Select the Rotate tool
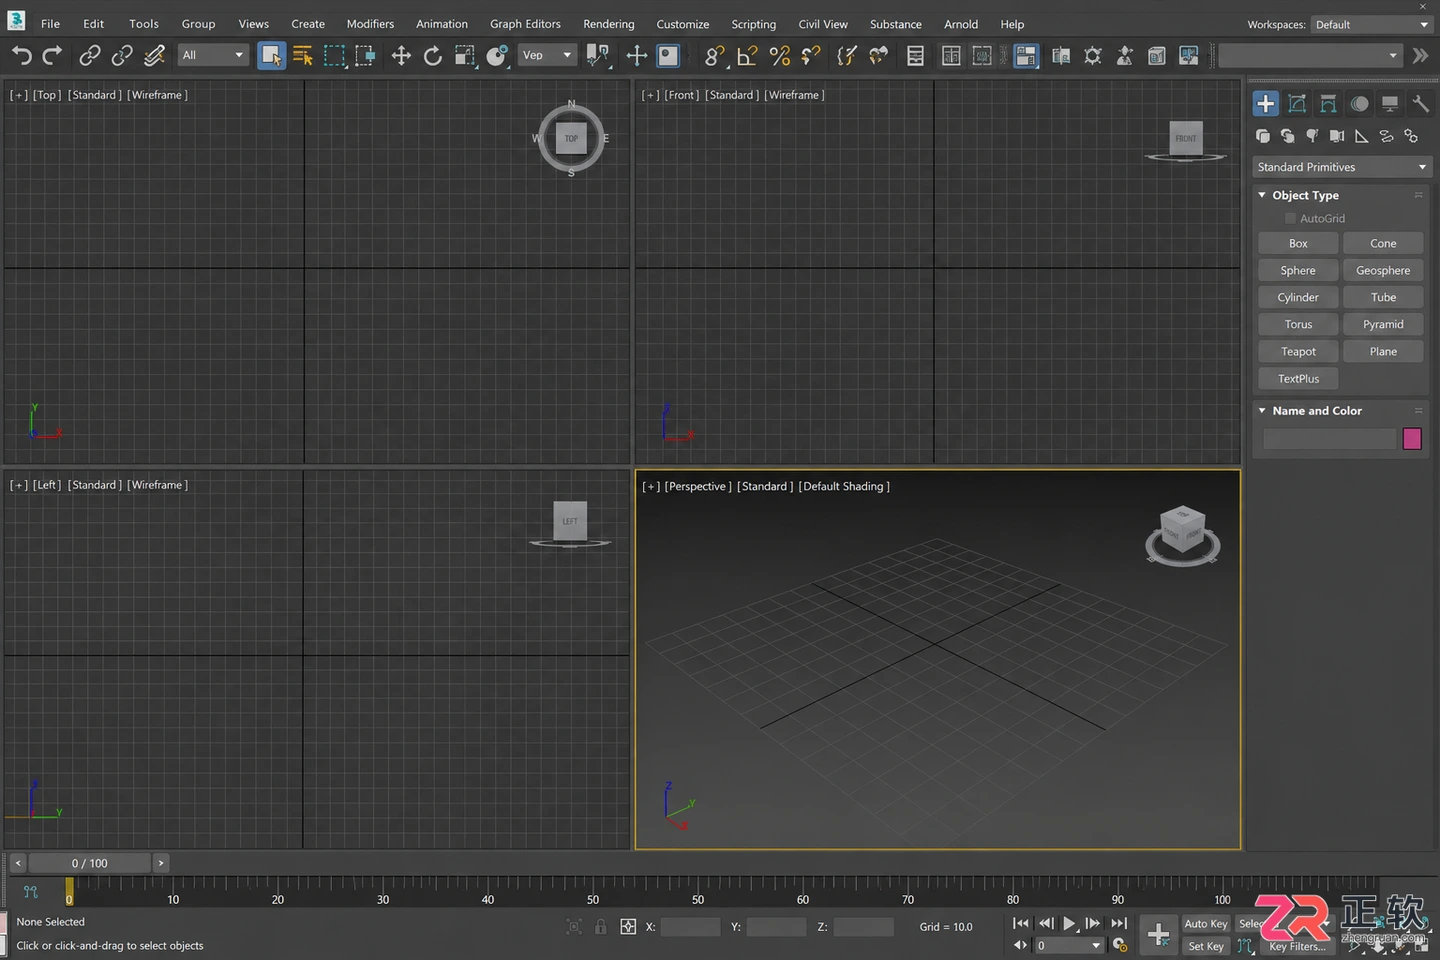The width and height of the screenshot is (1440, 960). click(x=433, y=56)
